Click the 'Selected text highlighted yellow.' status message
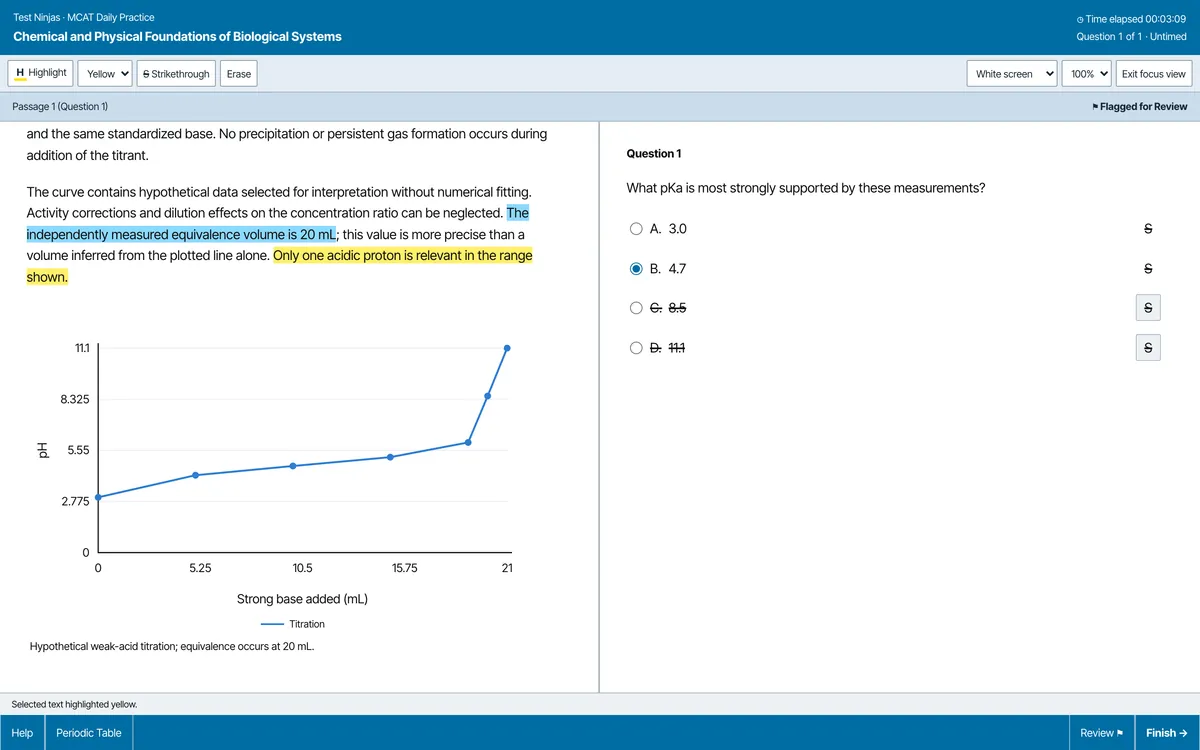The width and height of the screenshot is (1200, 750). (x=74, y=705)
